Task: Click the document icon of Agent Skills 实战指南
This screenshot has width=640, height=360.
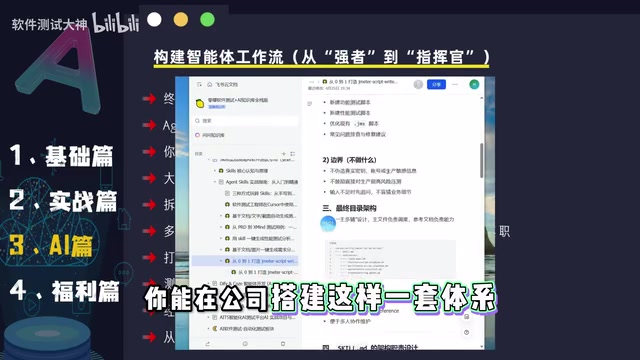Action: pos(221,182)
